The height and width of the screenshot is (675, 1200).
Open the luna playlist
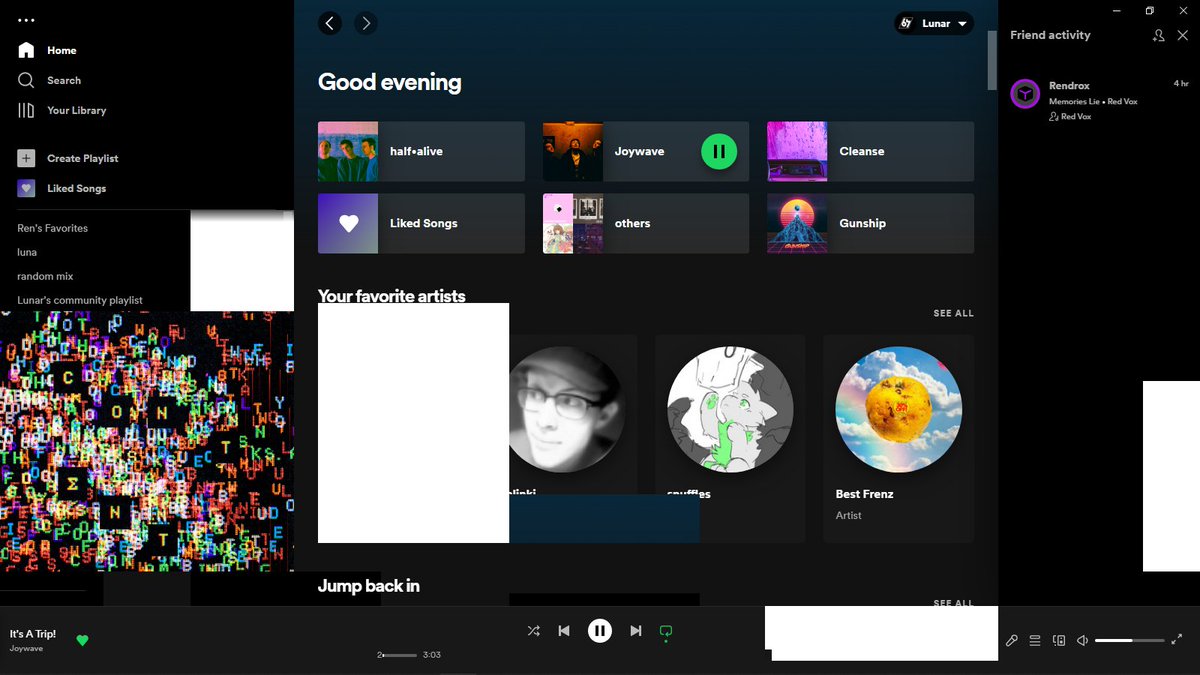pyautogui.click(x=27, y=252)
